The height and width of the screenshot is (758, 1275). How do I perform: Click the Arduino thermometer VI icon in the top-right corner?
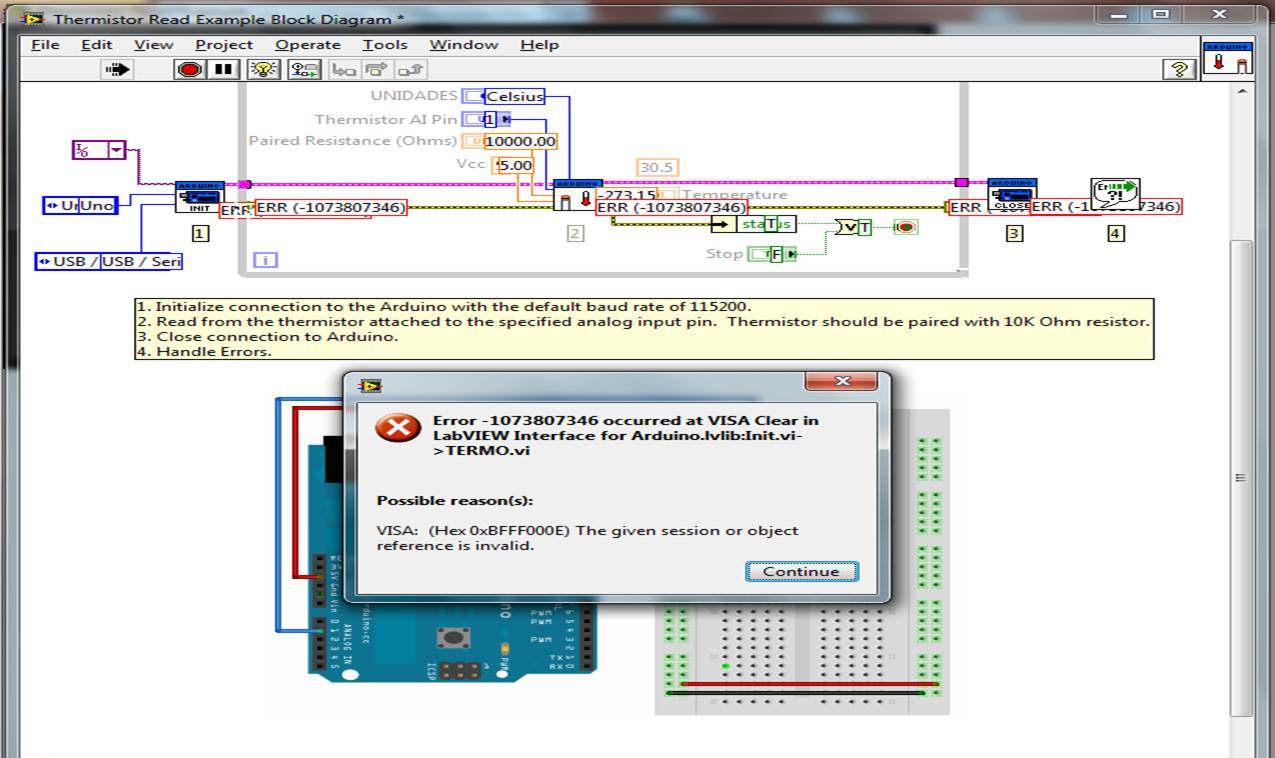1228,57
